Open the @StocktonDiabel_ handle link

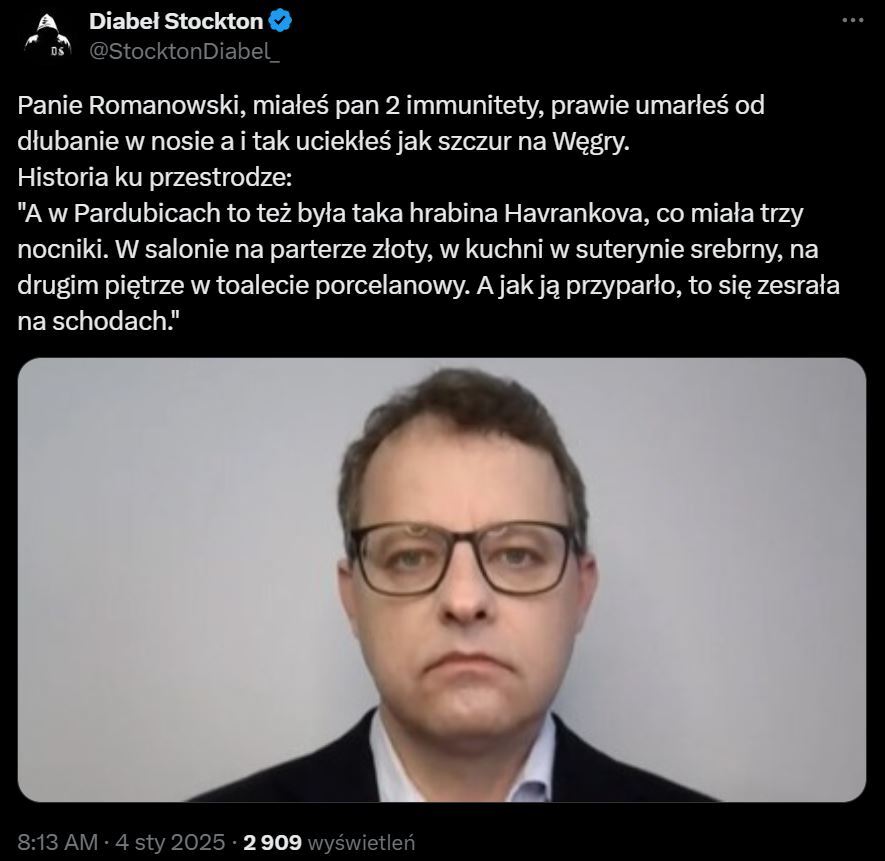(x=184, y=51)
